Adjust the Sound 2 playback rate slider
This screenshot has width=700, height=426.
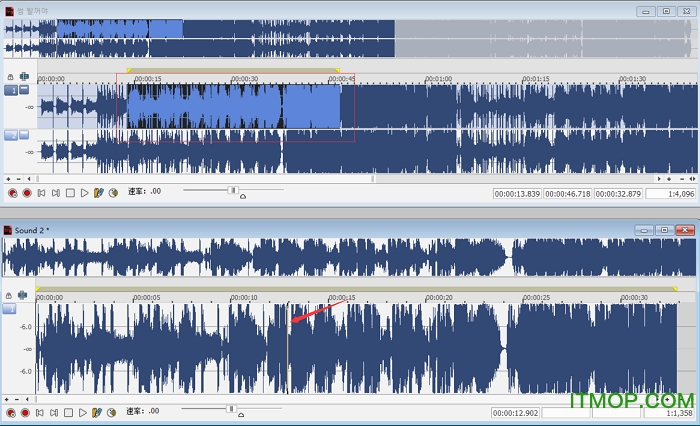point(231,409)
